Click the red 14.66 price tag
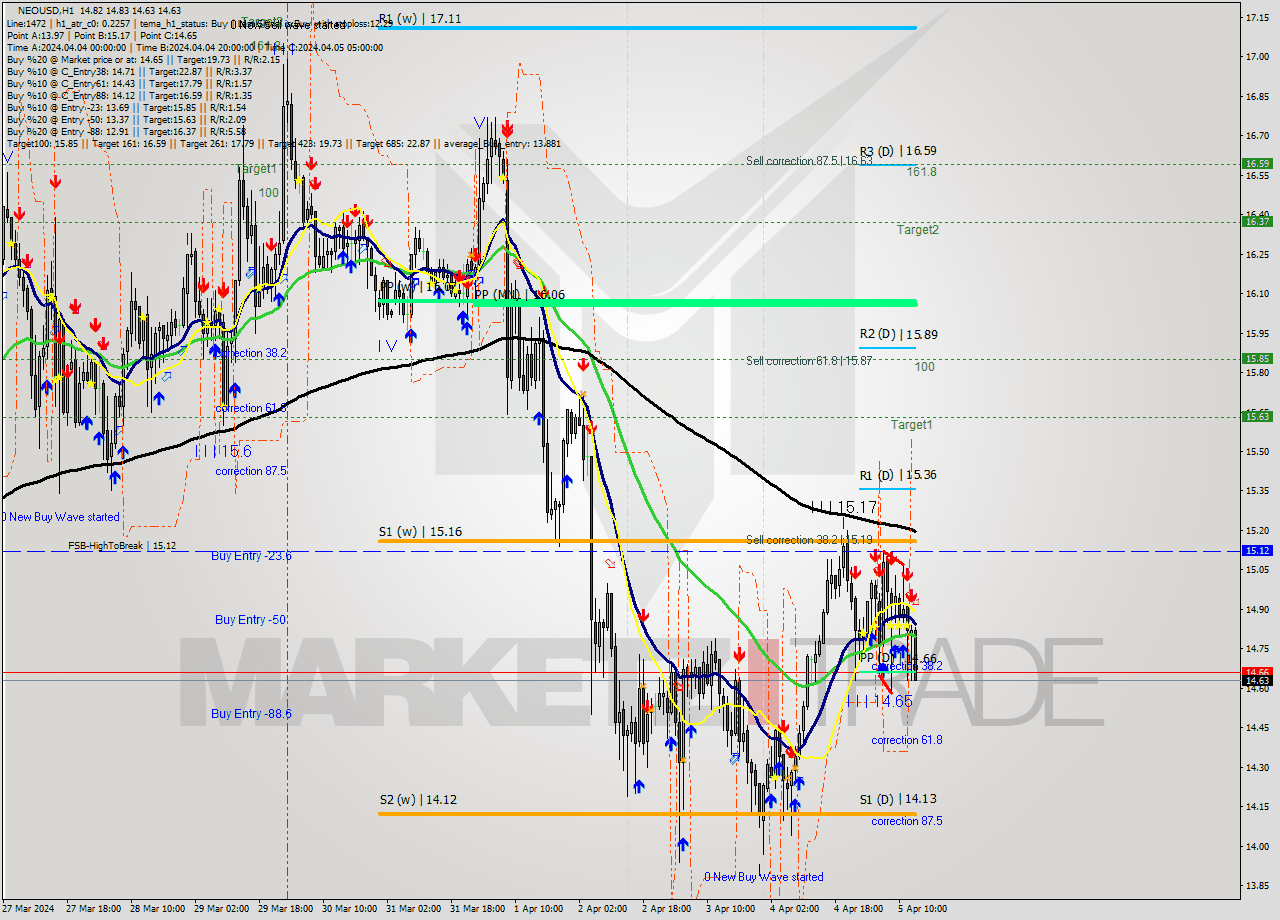1280x920 pixels. pyautogui.click(x=1257, y=672)
